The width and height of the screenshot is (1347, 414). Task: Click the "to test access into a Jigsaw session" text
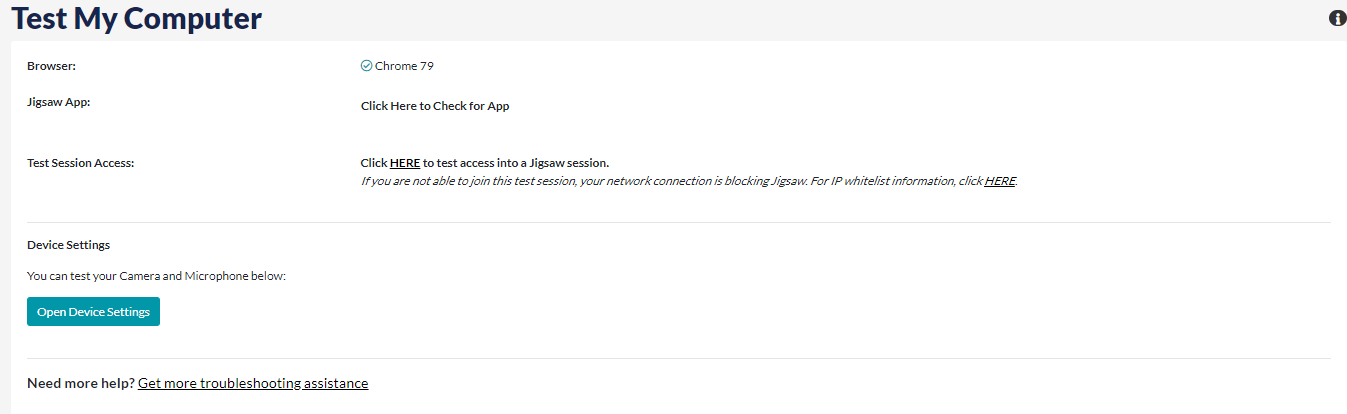tap(516, 163)
